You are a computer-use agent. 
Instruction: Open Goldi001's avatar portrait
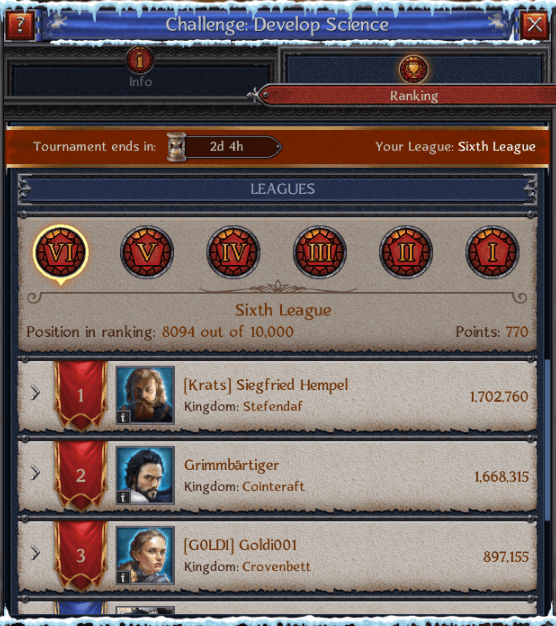(x=145, y=555)
